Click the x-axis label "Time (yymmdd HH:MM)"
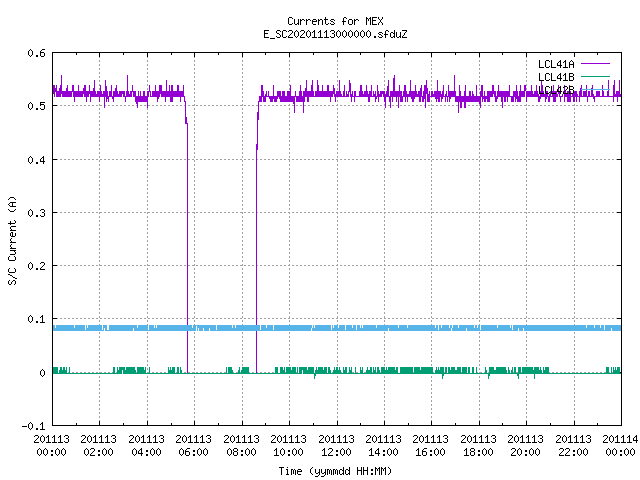The image size is (640, 480). point(335,471)
